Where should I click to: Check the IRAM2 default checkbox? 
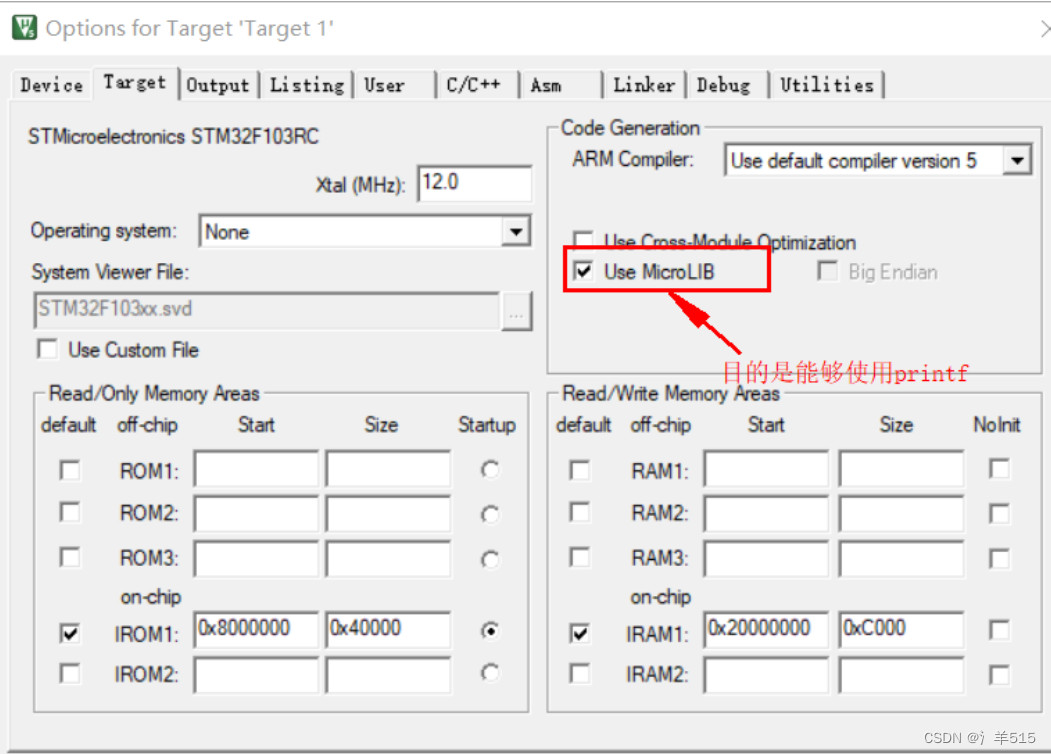(x=580, y=673)
